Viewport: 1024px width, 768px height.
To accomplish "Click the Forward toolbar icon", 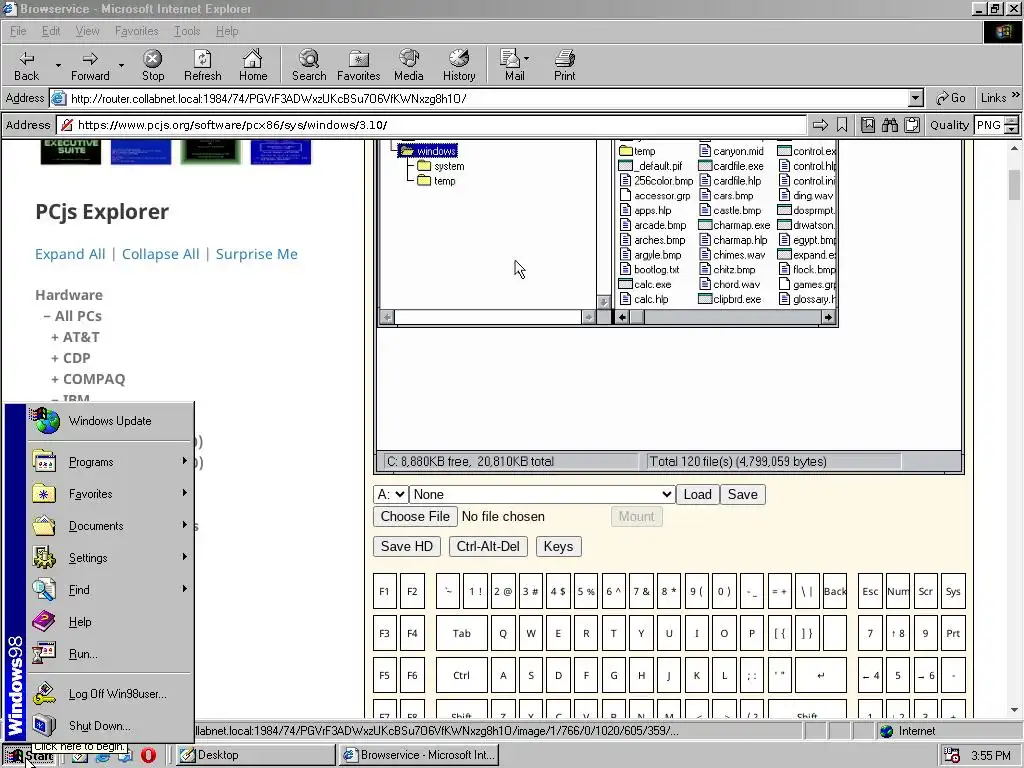I will click(x=90, y=65).
